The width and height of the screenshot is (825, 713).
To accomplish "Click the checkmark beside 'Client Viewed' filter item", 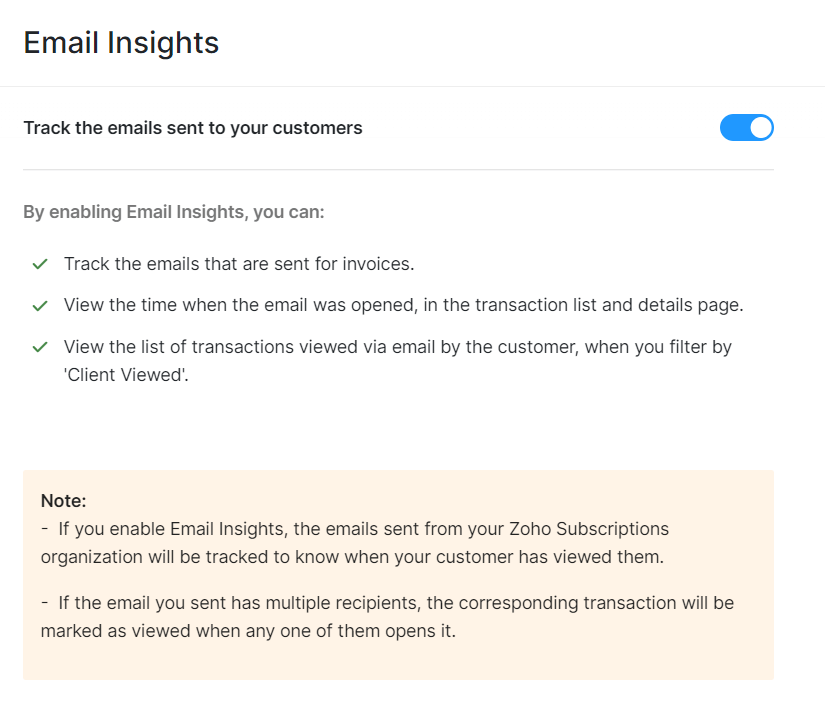I will [39, 347].
